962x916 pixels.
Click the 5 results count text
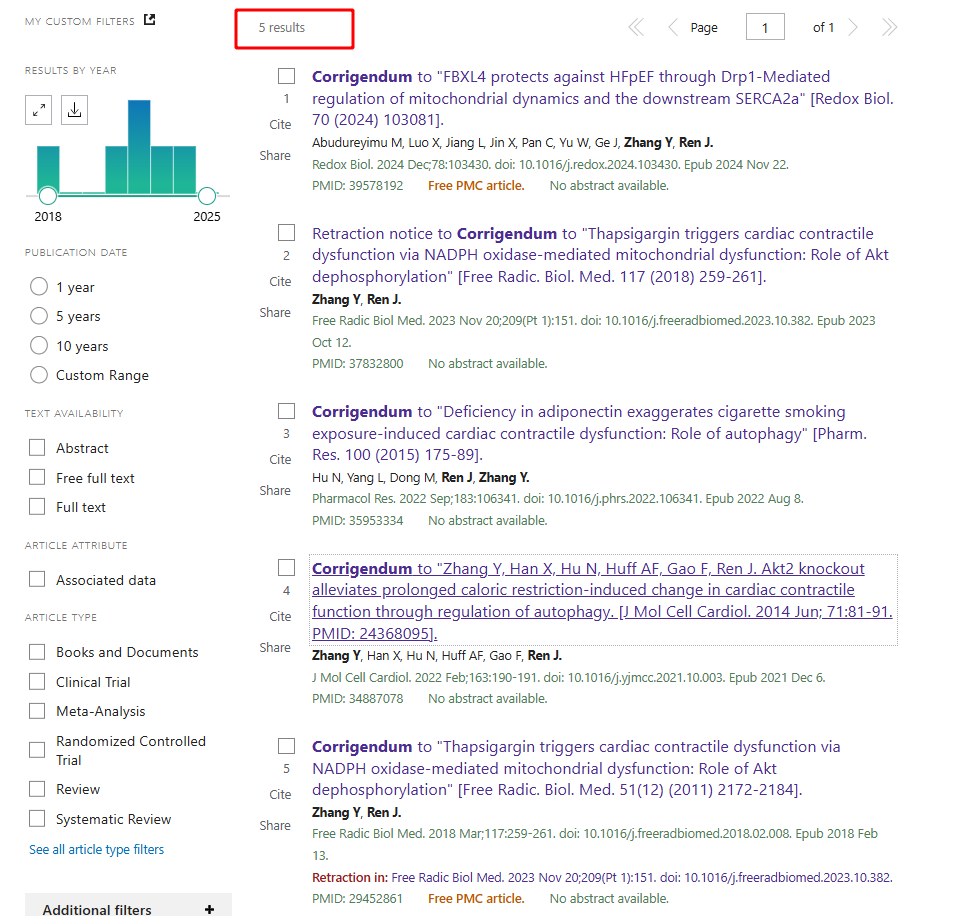tap(282, 28)
